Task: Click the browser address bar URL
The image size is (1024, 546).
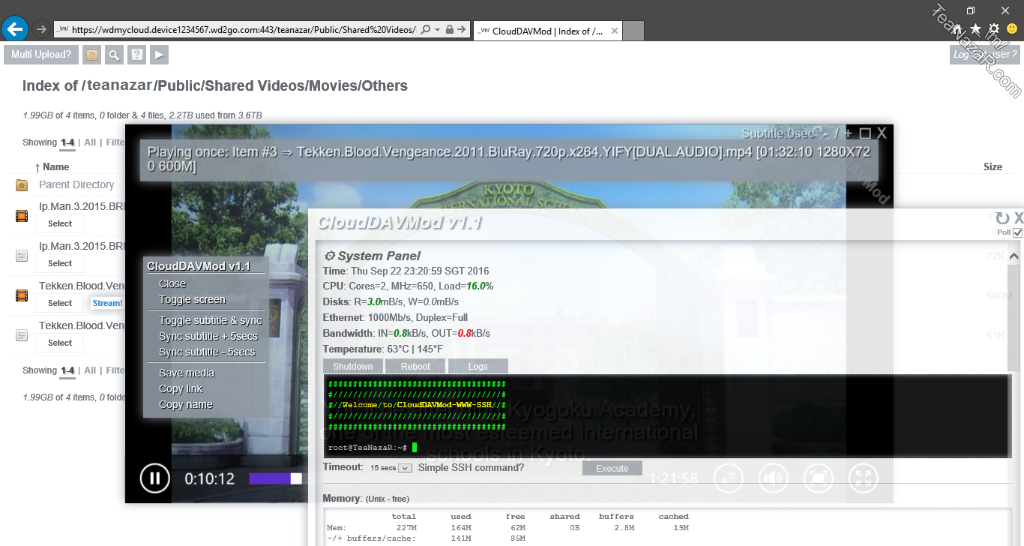Action: click(x=243, y=29)
